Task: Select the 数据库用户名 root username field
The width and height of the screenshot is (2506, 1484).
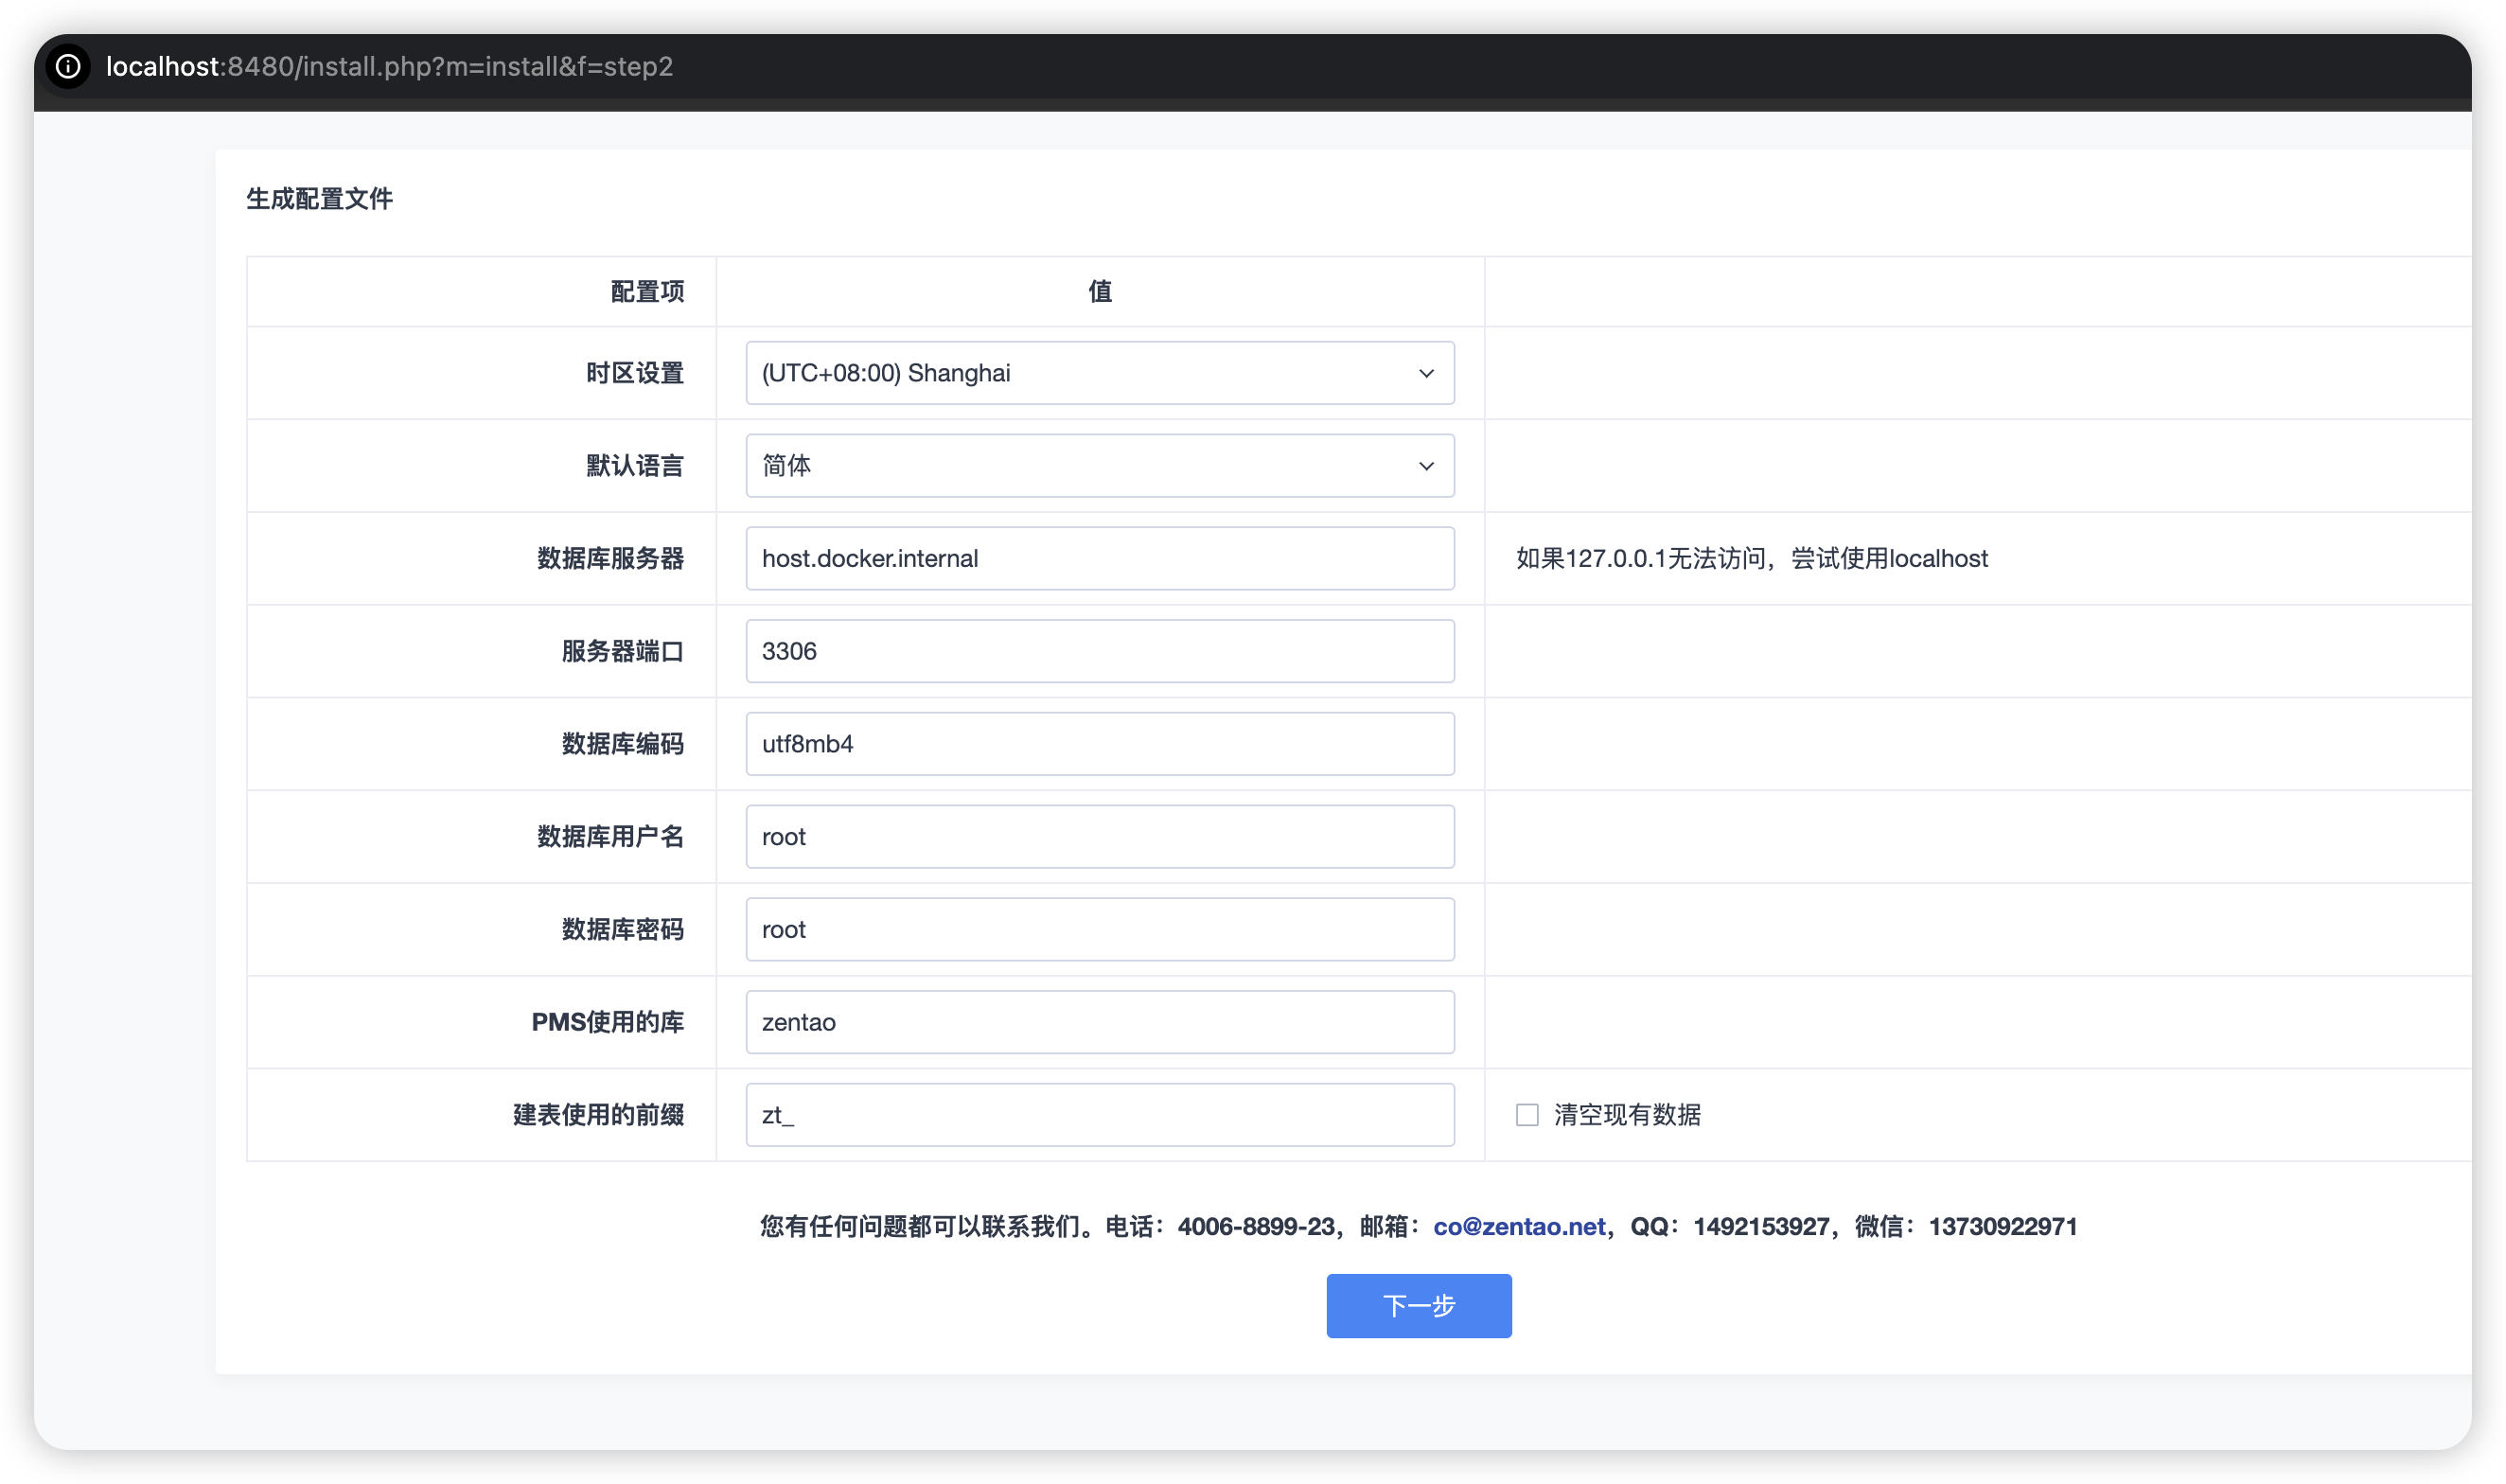Action: [x=1098, y=837]
